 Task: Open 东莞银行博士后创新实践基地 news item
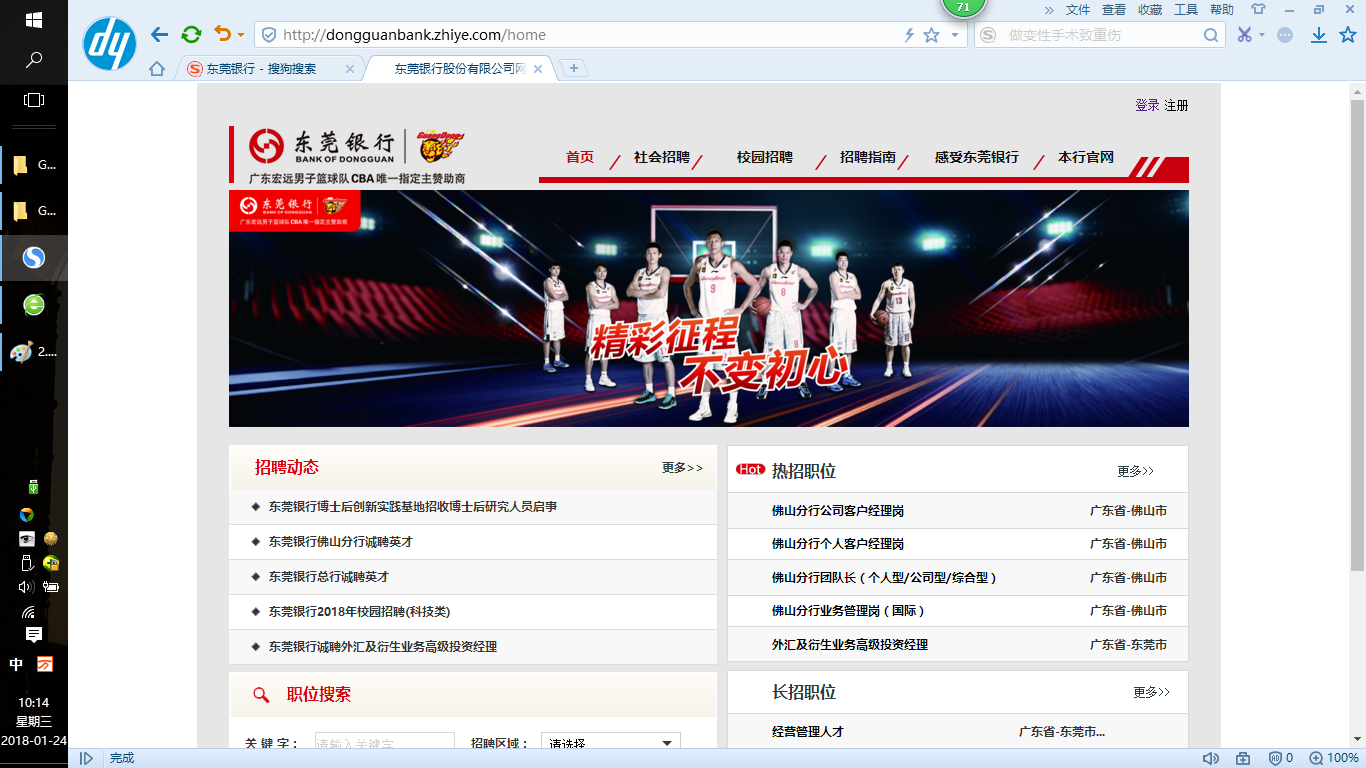pos(413,507)
